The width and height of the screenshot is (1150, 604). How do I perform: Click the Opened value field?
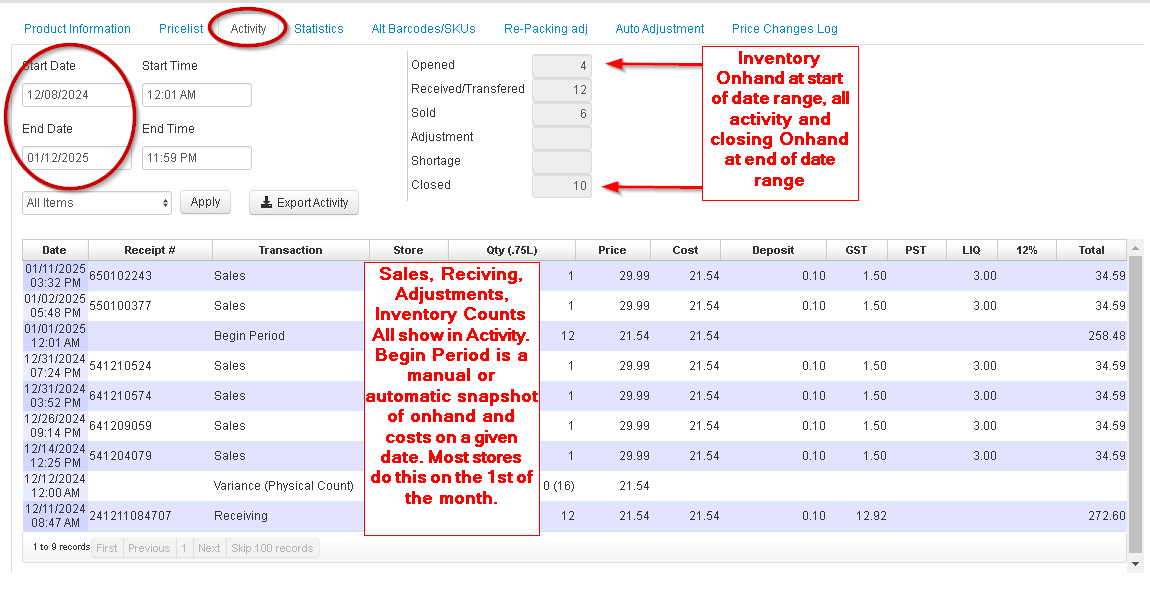562,66
